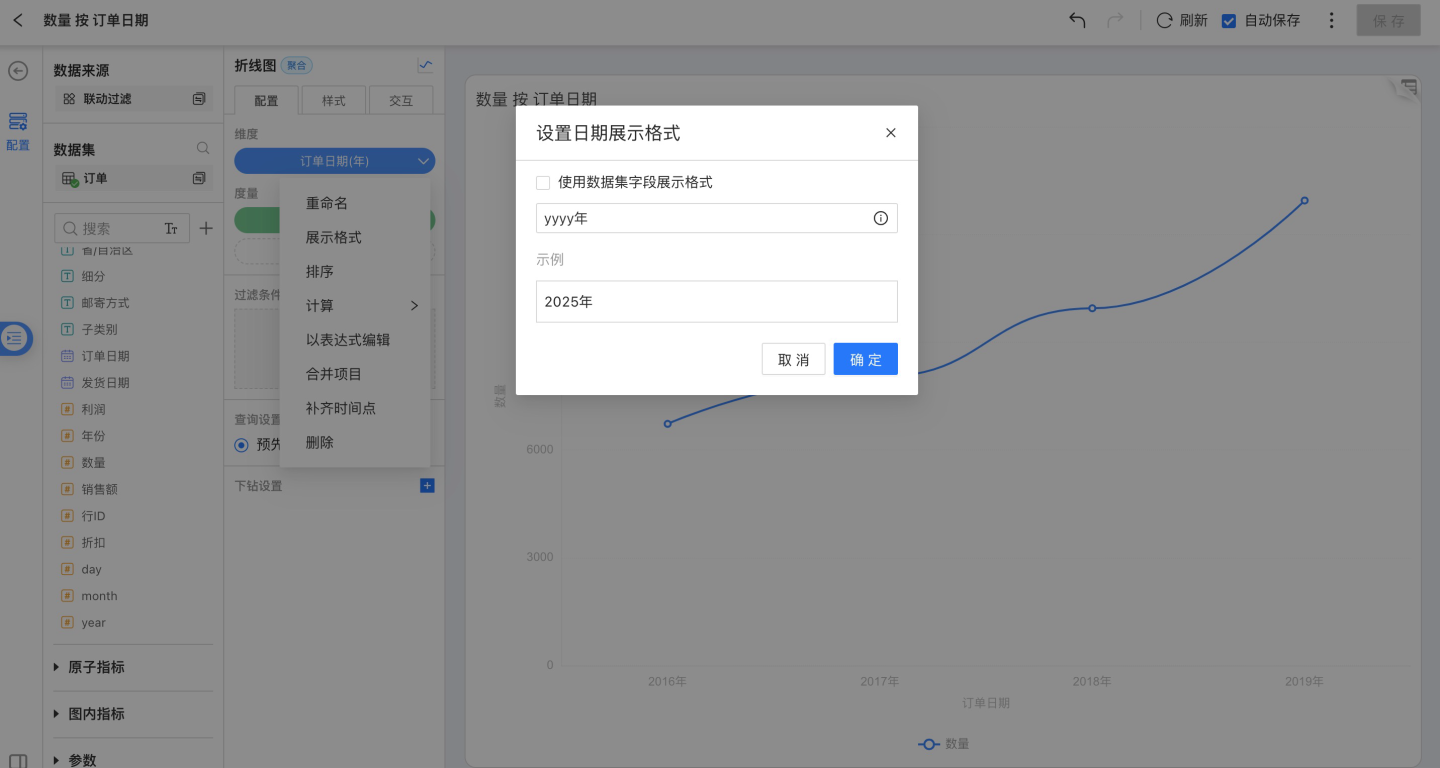Viewport: 1440px width, 768px height.
Task: Select 排序 from the context menu
Action: [x=320, y=271]
